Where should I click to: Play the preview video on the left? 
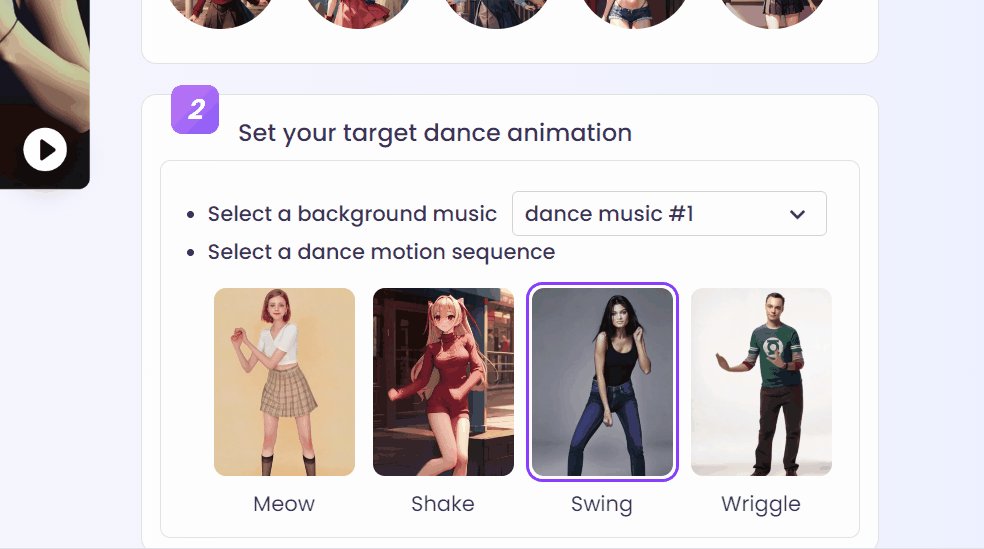click(45, 150)
